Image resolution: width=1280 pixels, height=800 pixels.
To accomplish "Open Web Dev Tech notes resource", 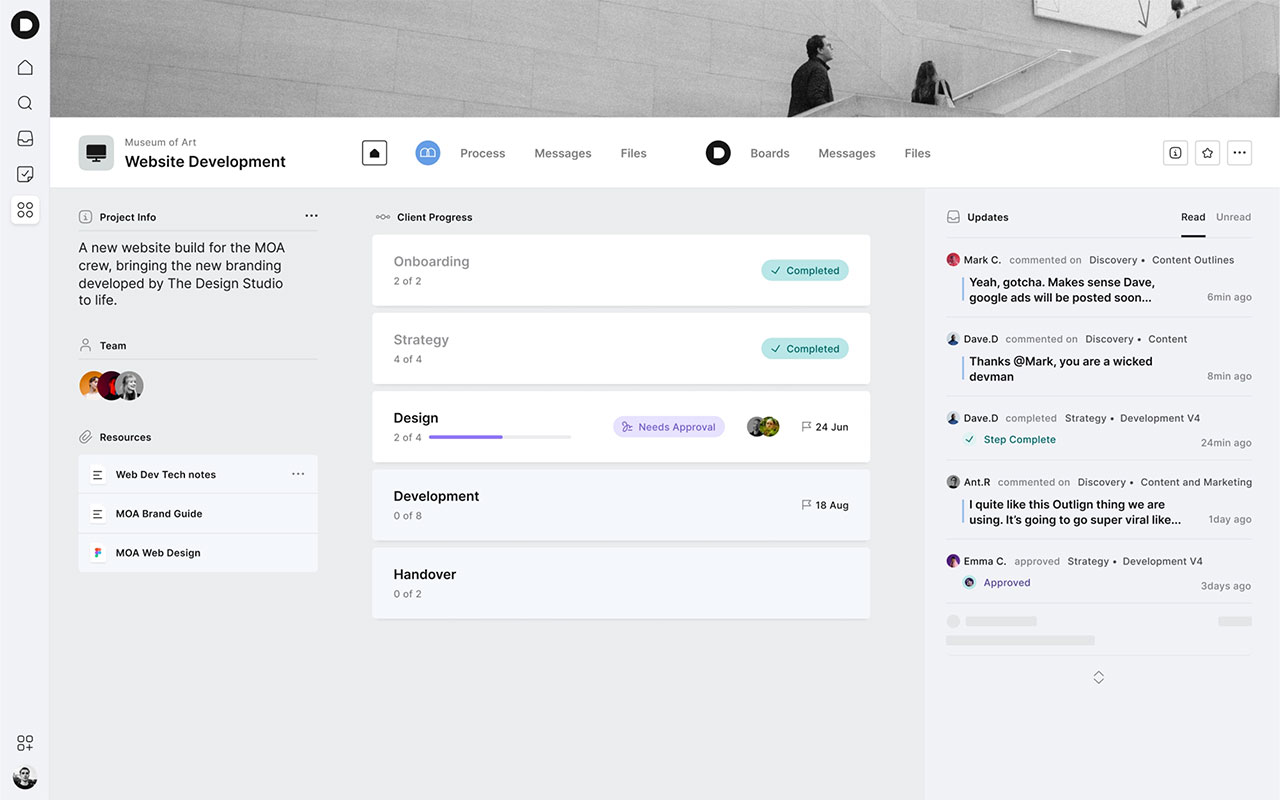I will pos(198,475).
